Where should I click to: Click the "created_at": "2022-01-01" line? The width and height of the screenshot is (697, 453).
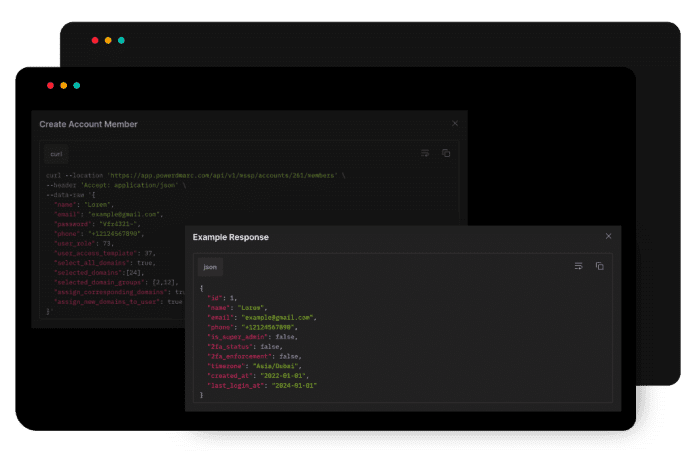(258, 376)
